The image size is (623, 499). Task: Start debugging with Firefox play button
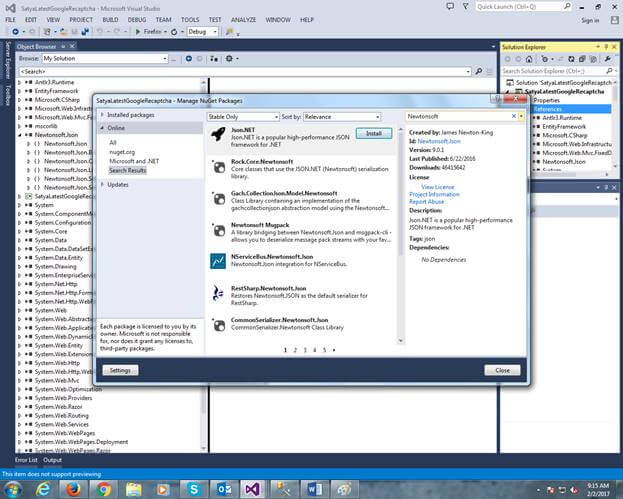coord(138,31)
